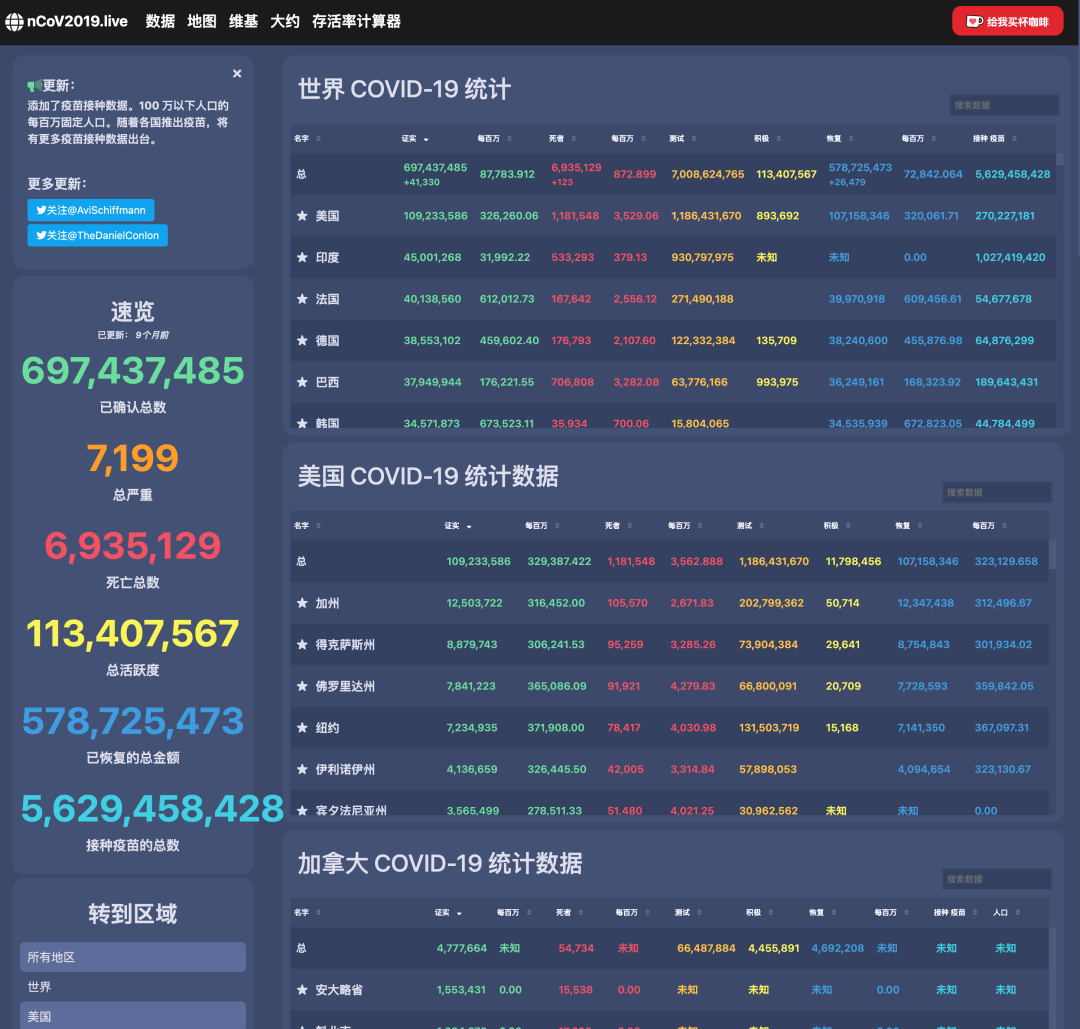Toggle the star for 安大略省 in Canada table
This screenshot has width=1080, height=1029.
(x=302, y=990)
